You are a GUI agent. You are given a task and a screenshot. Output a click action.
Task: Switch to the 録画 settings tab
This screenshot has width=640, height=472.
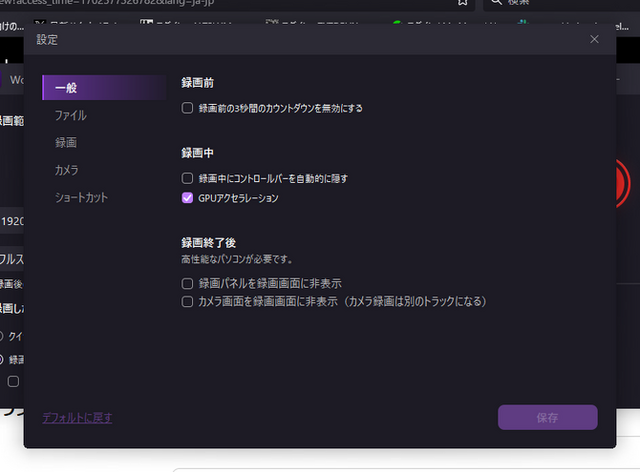pos(66,143)
